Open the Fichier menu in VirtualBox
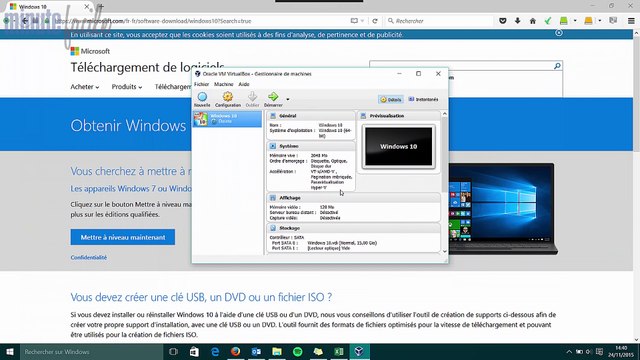640x360 pixels. (x=201, y=84)
